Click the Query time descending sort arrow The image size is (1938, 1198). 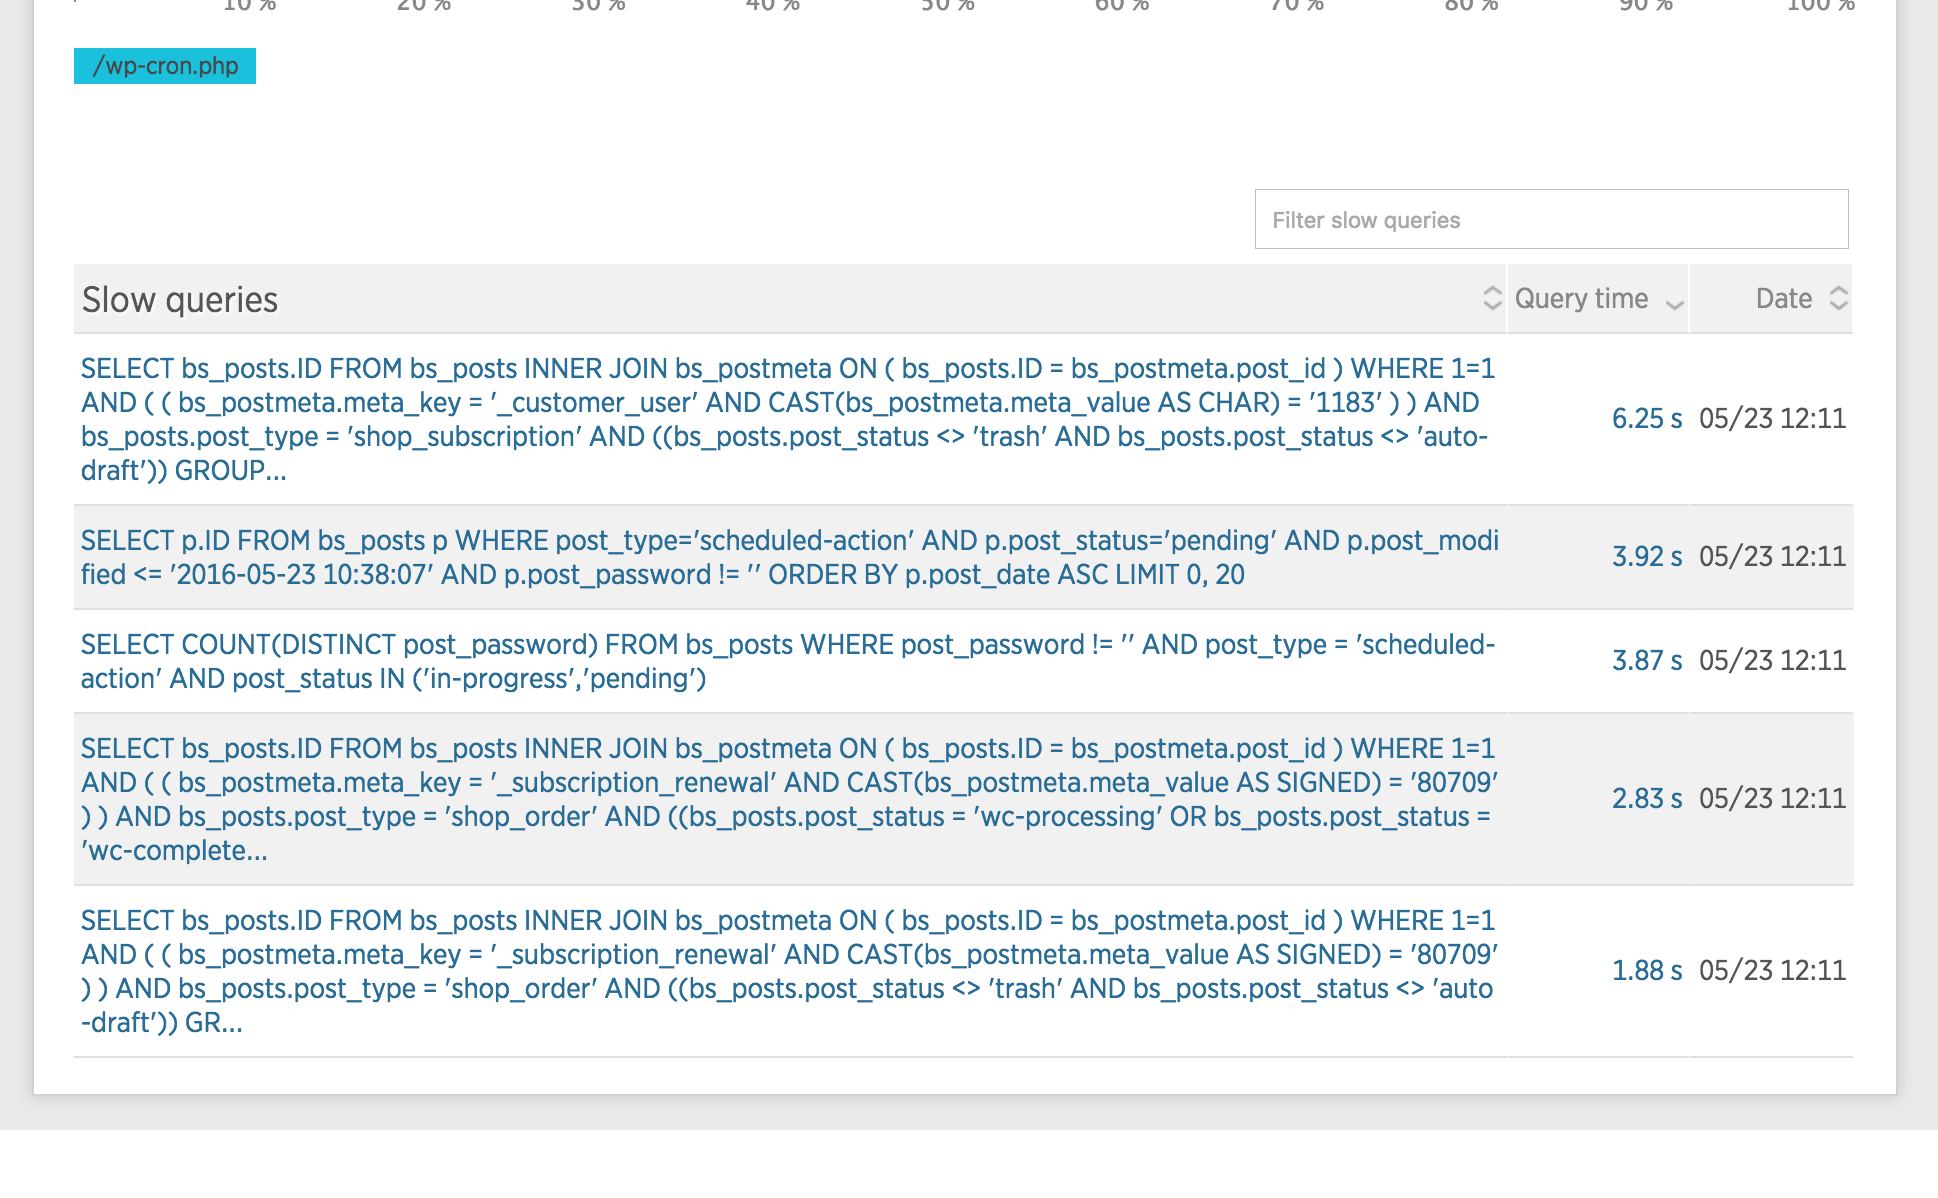1675,303
